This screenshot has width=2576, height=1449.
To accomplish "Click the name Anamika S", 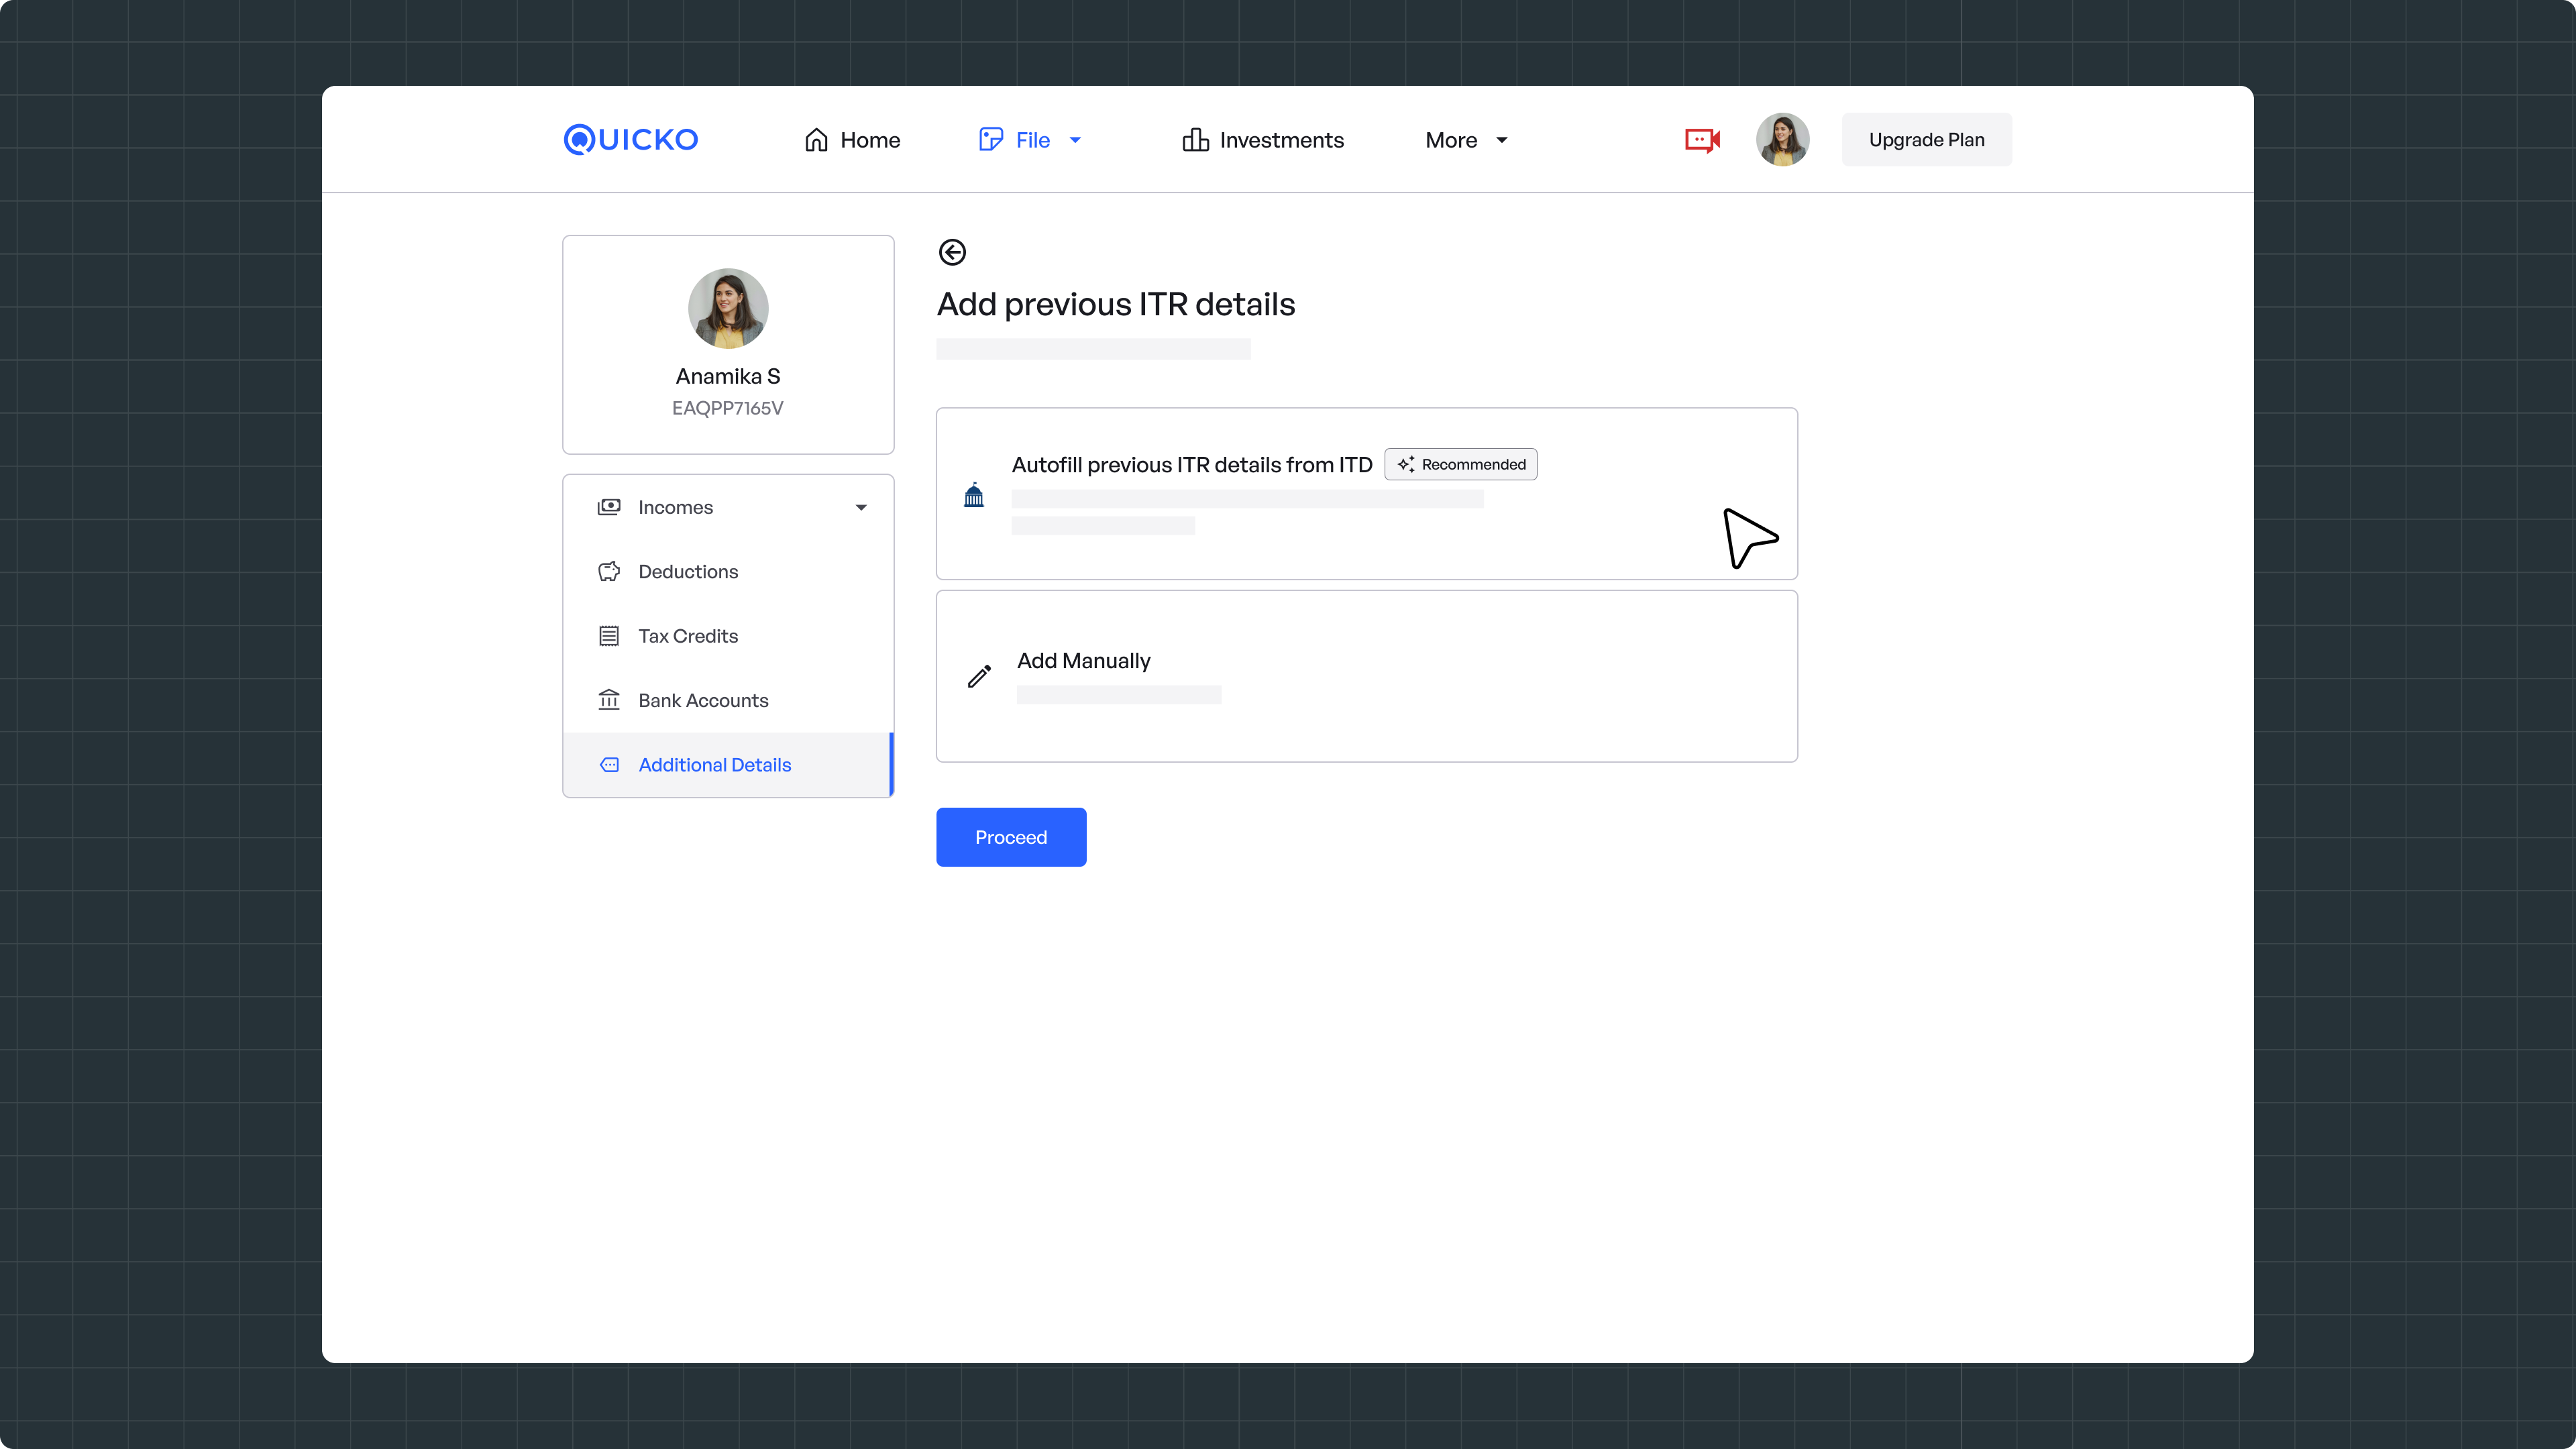I will (728, 376).
